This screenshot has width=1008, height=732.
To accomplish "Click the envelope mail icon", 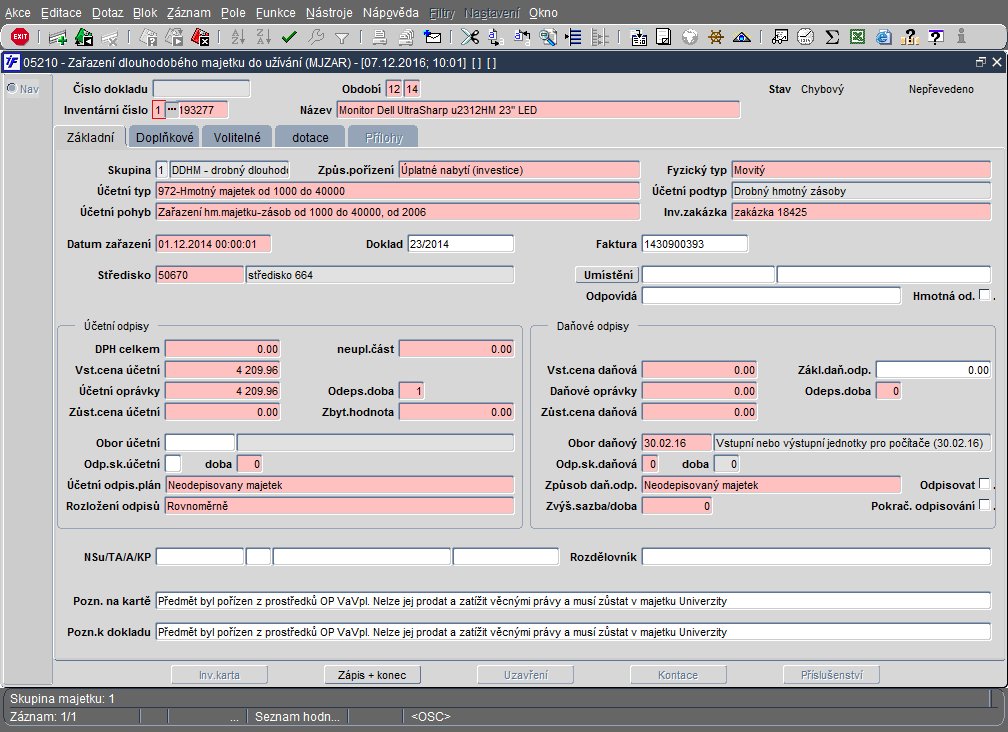I will point(433,37).
